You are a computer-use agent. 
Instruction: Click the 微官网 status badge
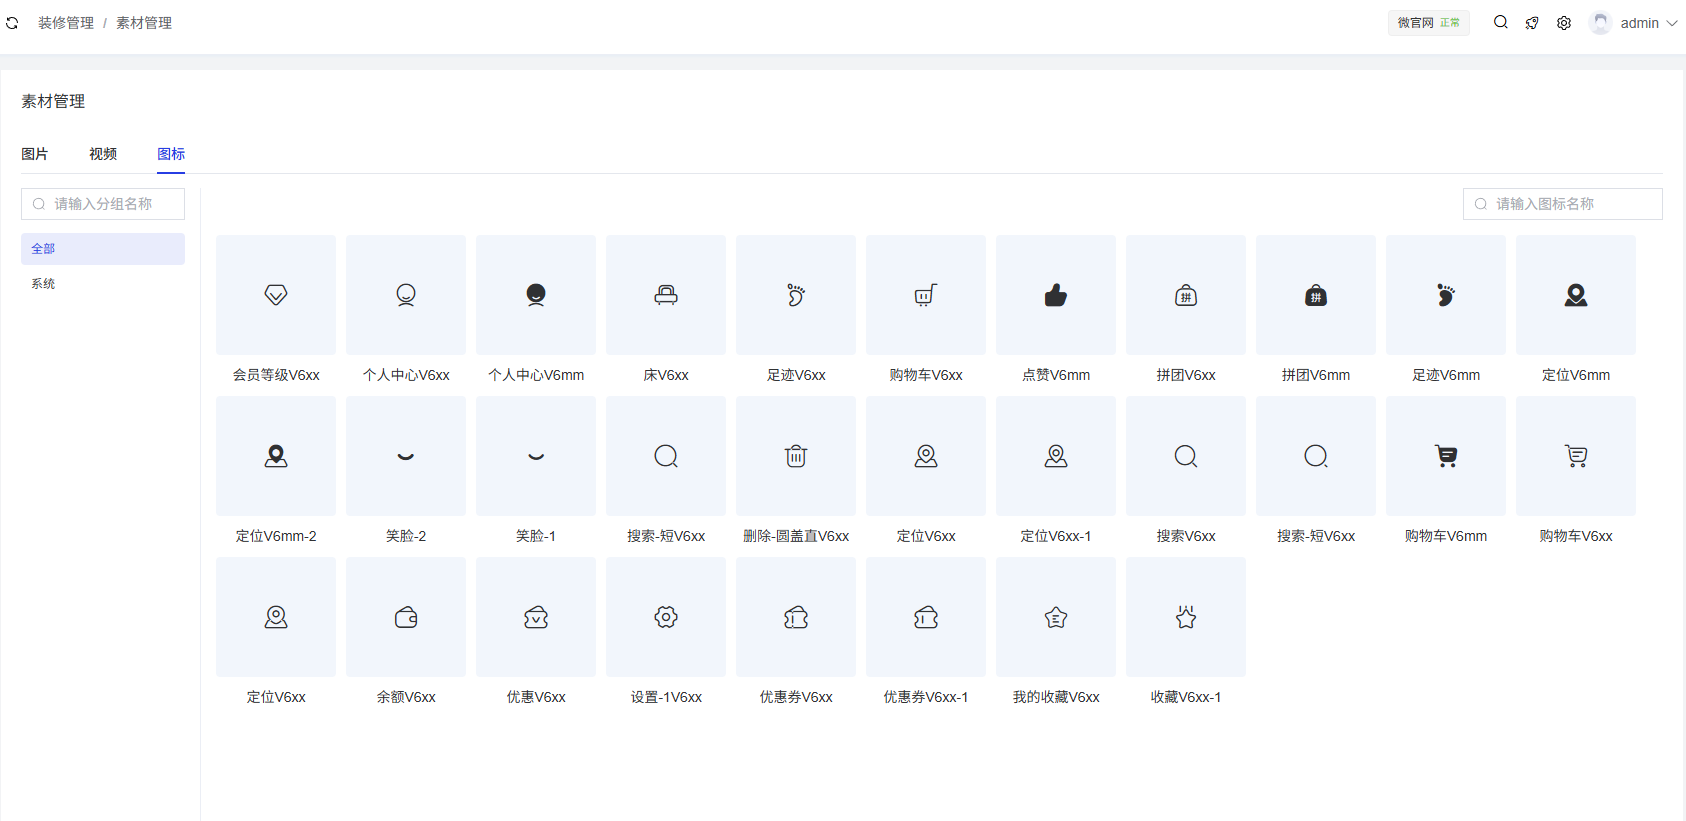coord(1428,23)
